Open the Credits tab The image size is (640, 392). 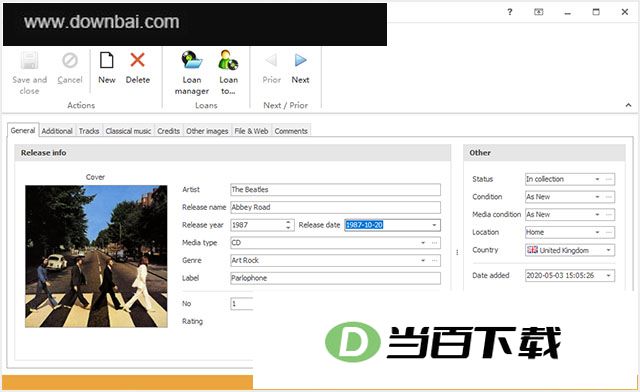(x=169, y=131)
